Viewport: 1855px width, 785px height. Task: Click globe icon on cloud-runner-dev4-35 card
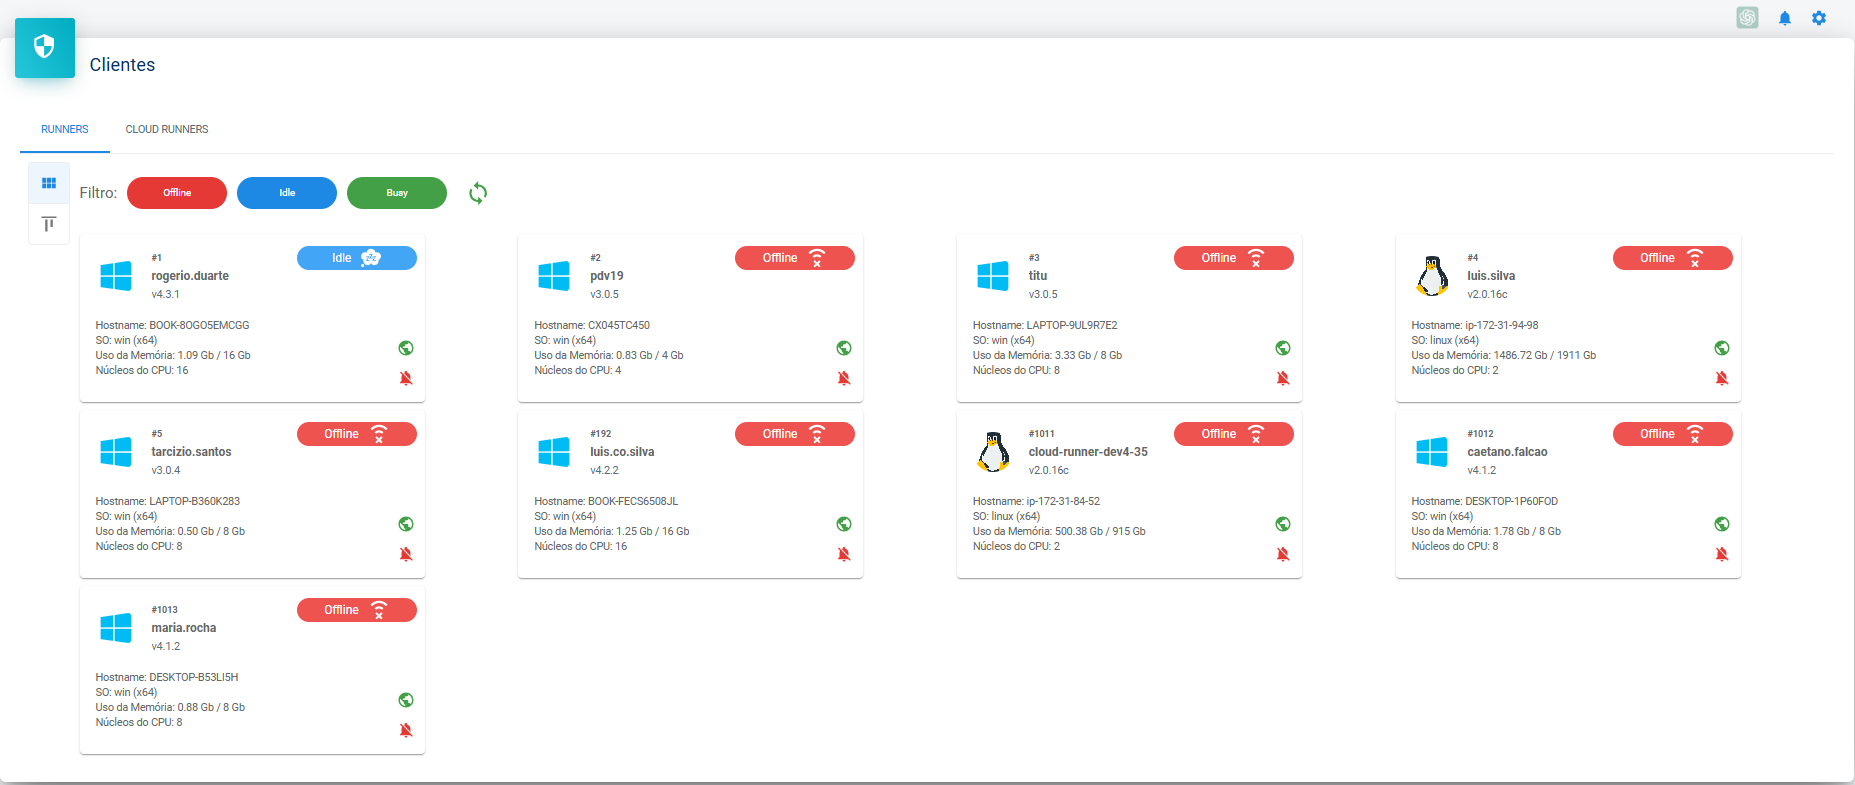point(1283,524)
